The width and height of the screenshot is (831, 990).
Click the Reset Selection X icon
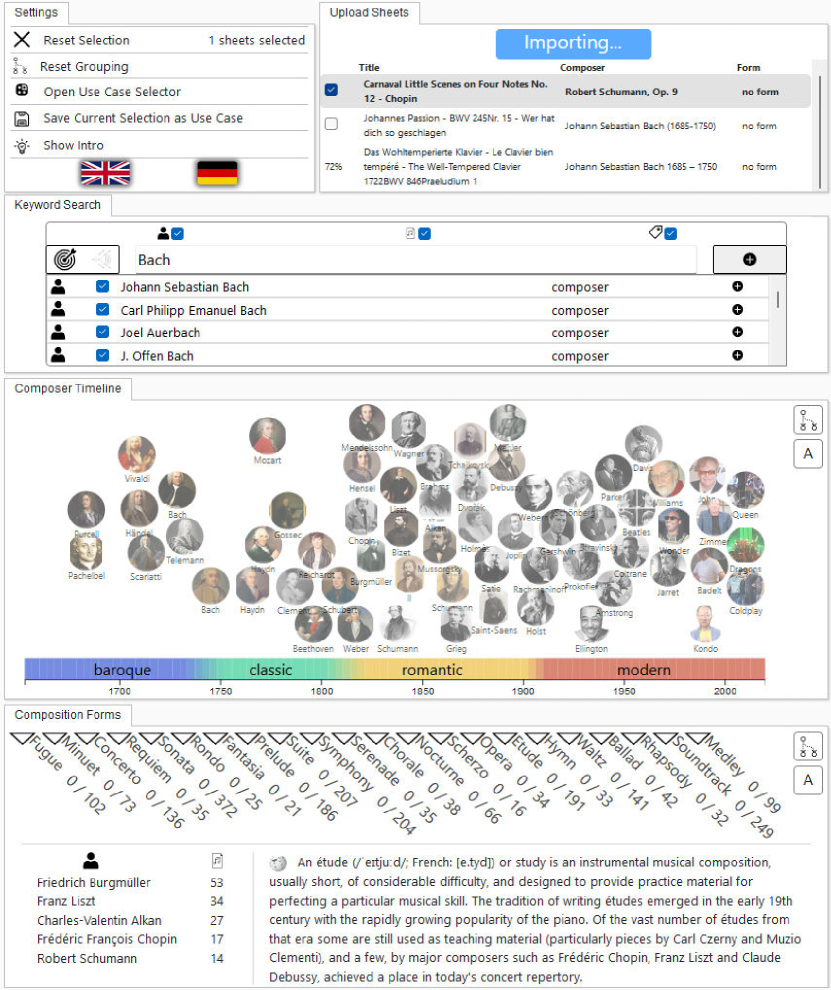pyautogui.click(x=22, y=40)
